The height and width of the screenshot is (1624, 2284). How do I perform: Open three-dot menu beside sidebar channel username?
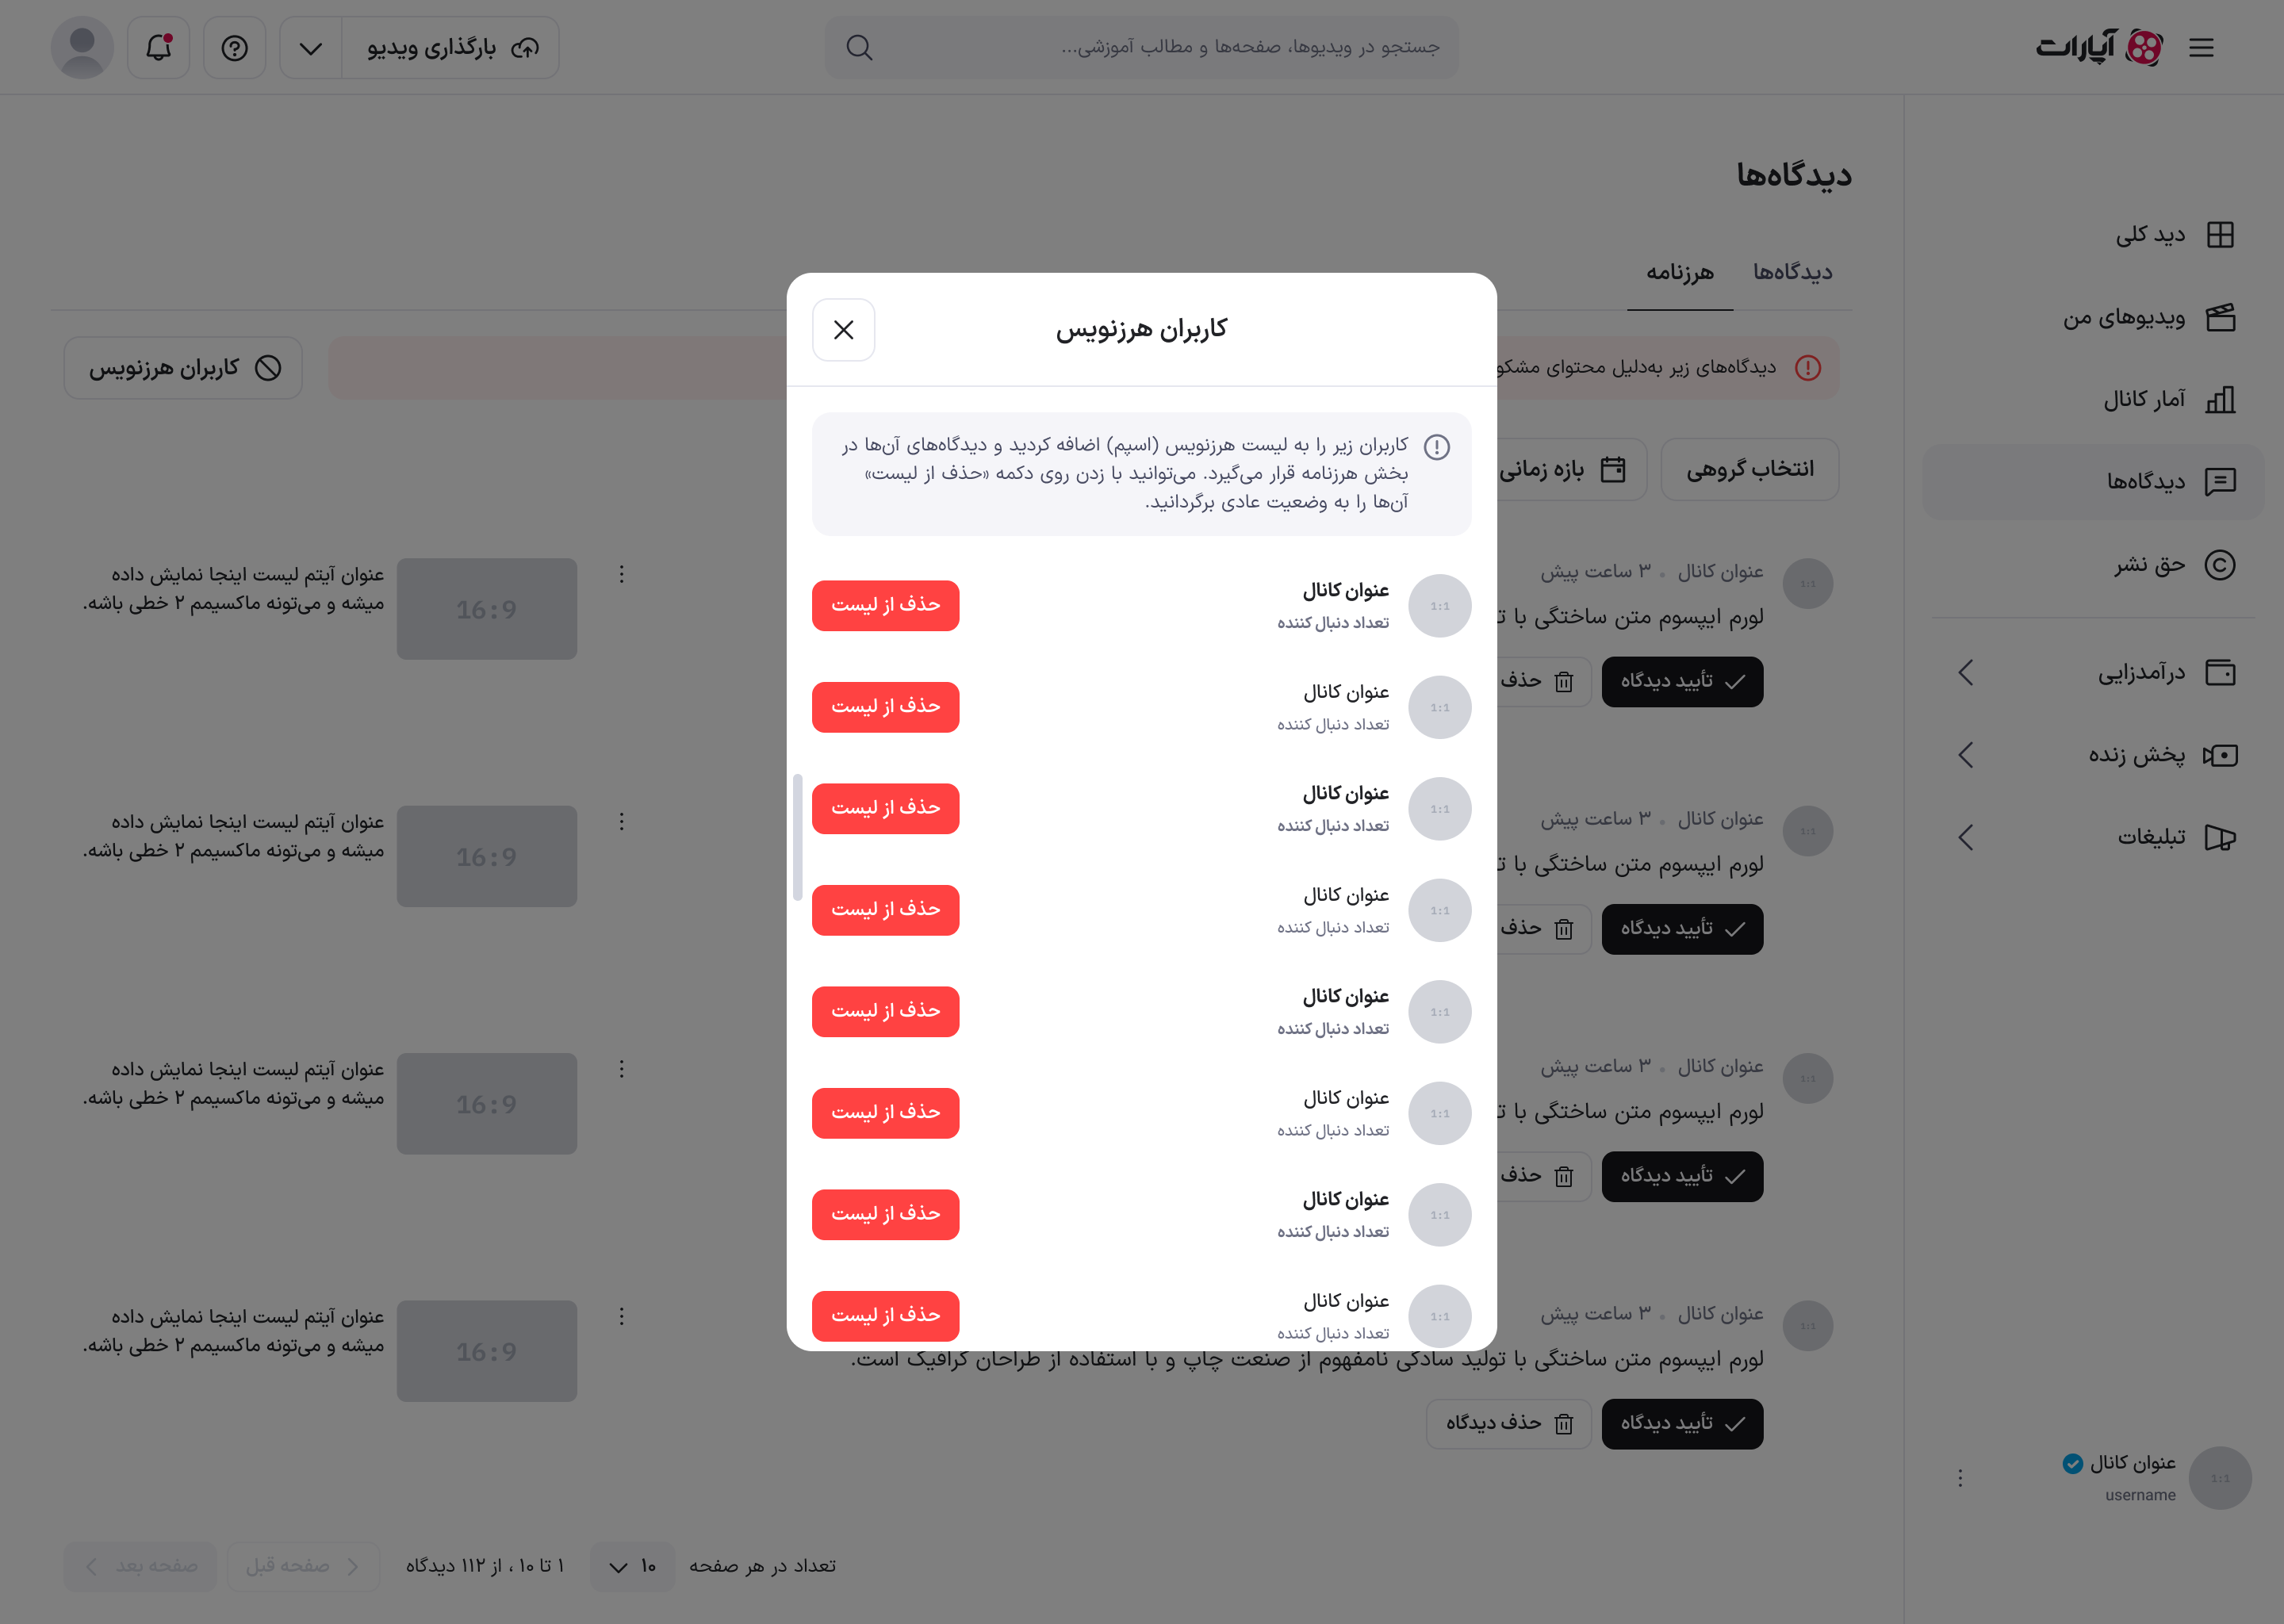point(1959,1477)
